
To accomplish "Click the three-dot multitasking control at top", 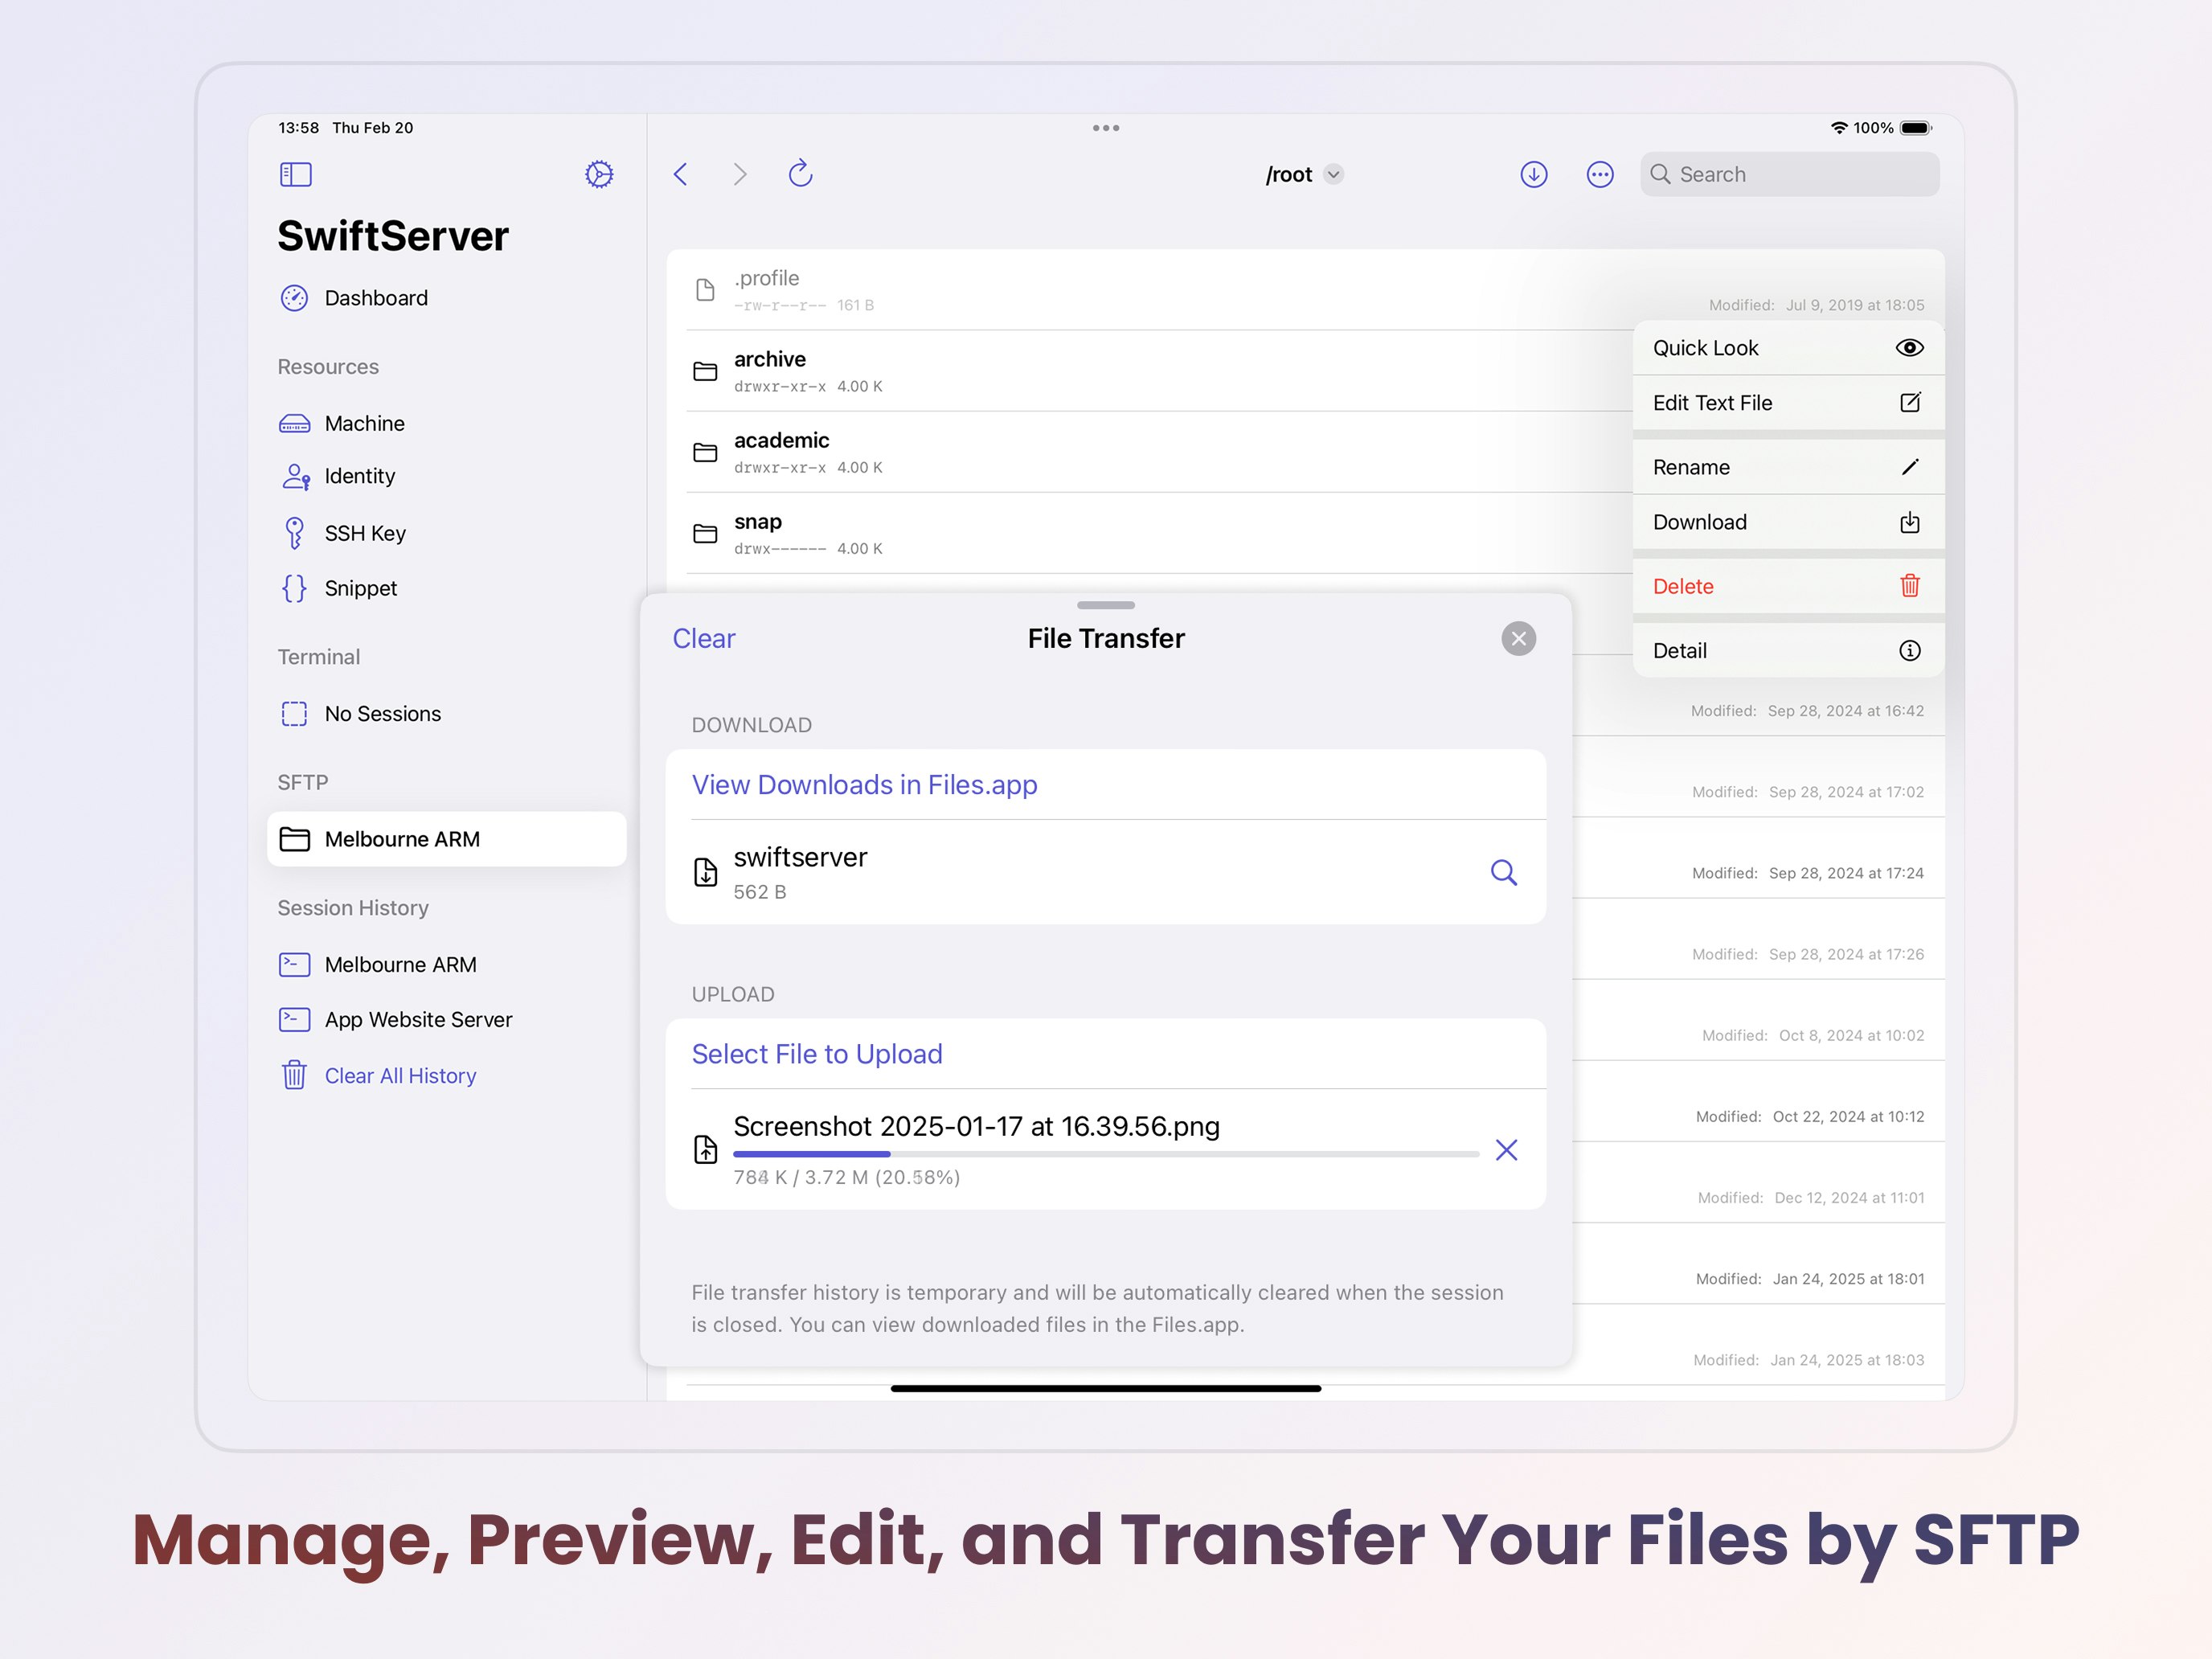I will (1106, 128).
